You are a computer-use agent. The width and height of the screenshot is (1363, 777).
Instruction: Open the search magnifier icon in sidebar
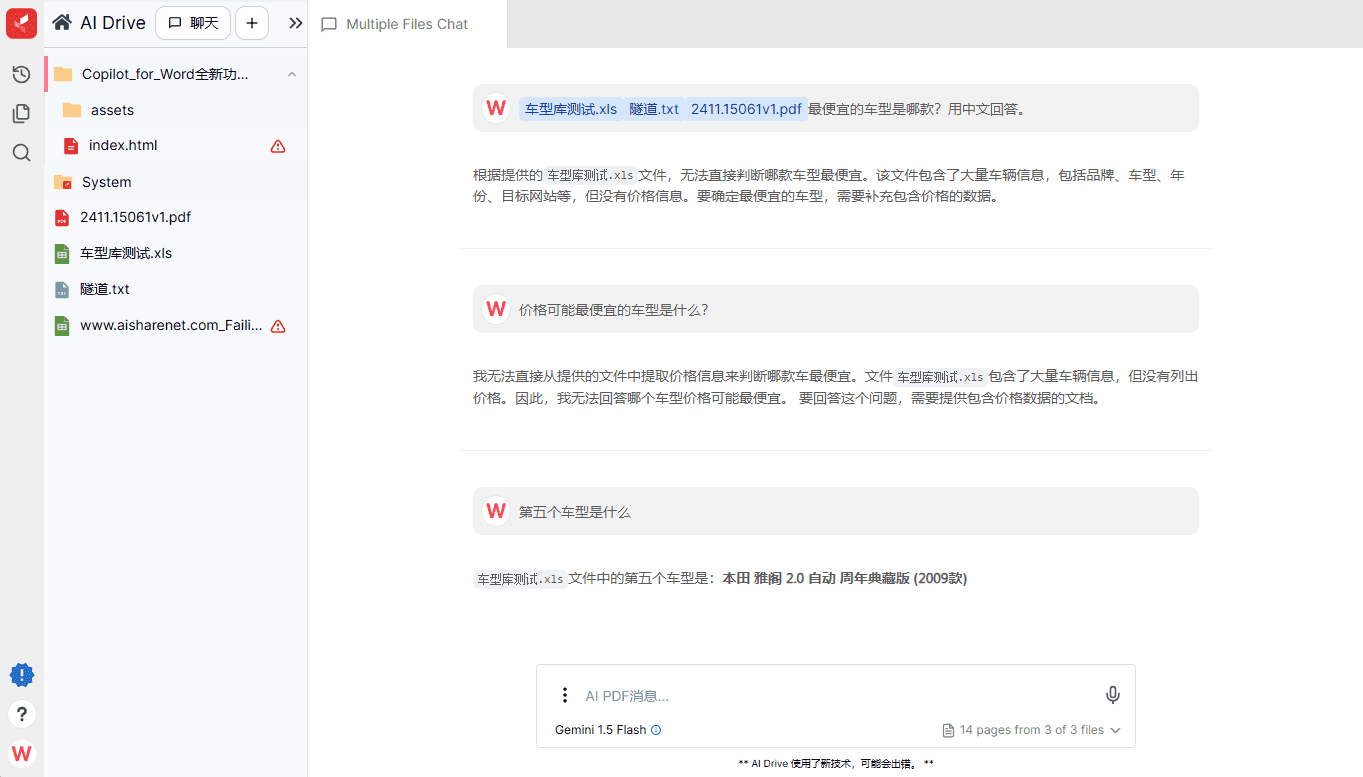[x=21, y=153]
